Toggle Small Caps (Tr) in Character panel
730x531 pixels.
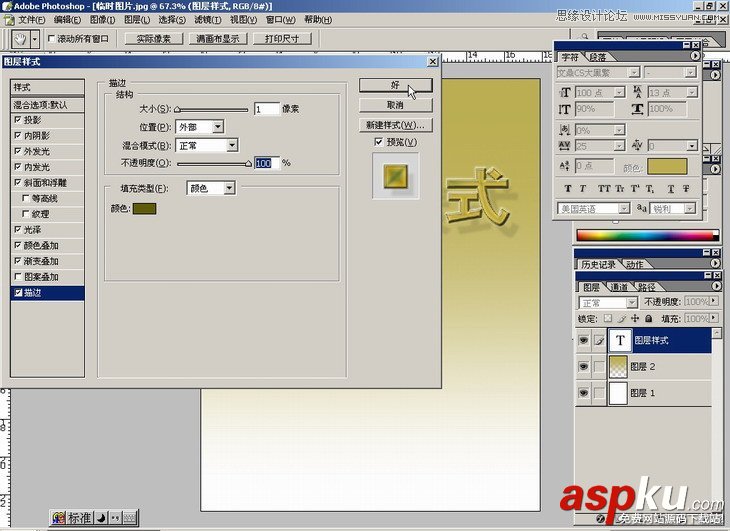click(x=619, y=188)
